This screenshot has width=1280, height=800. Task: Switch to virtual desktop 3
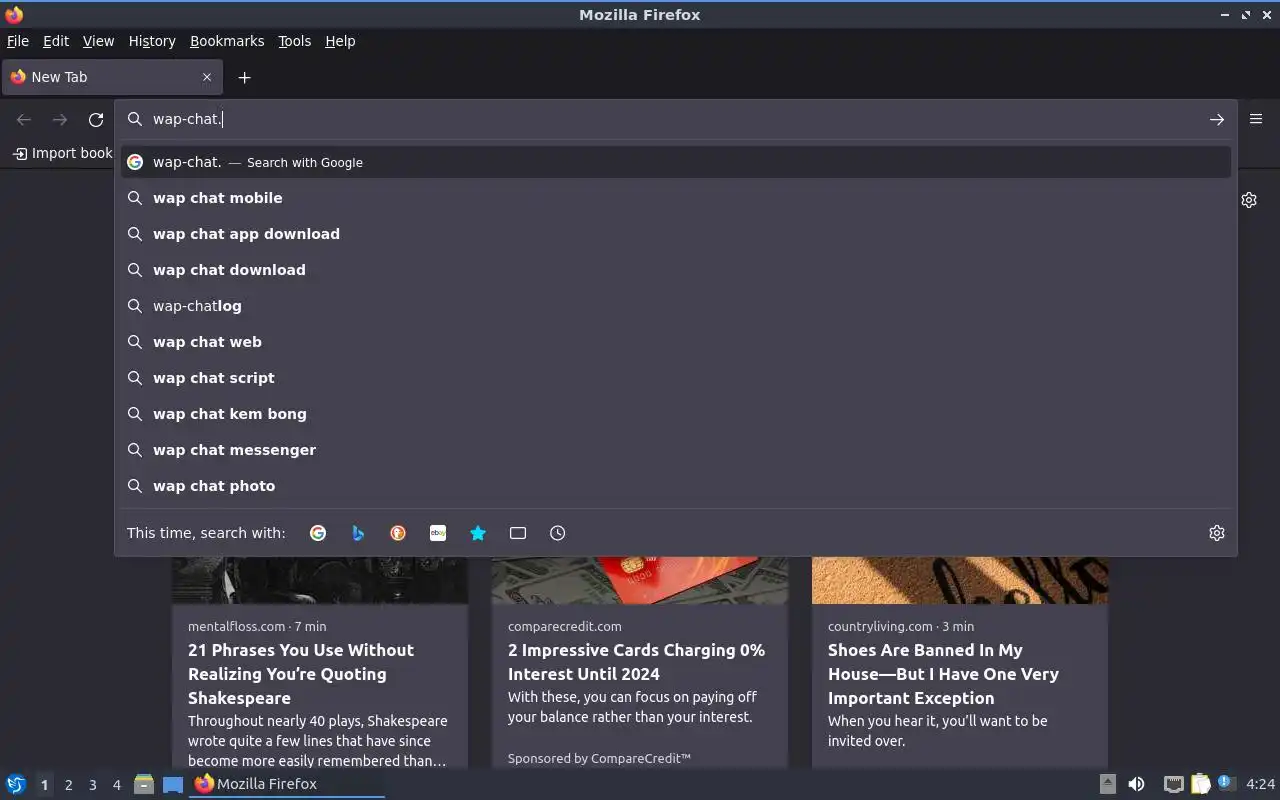(x=92, y=785)
